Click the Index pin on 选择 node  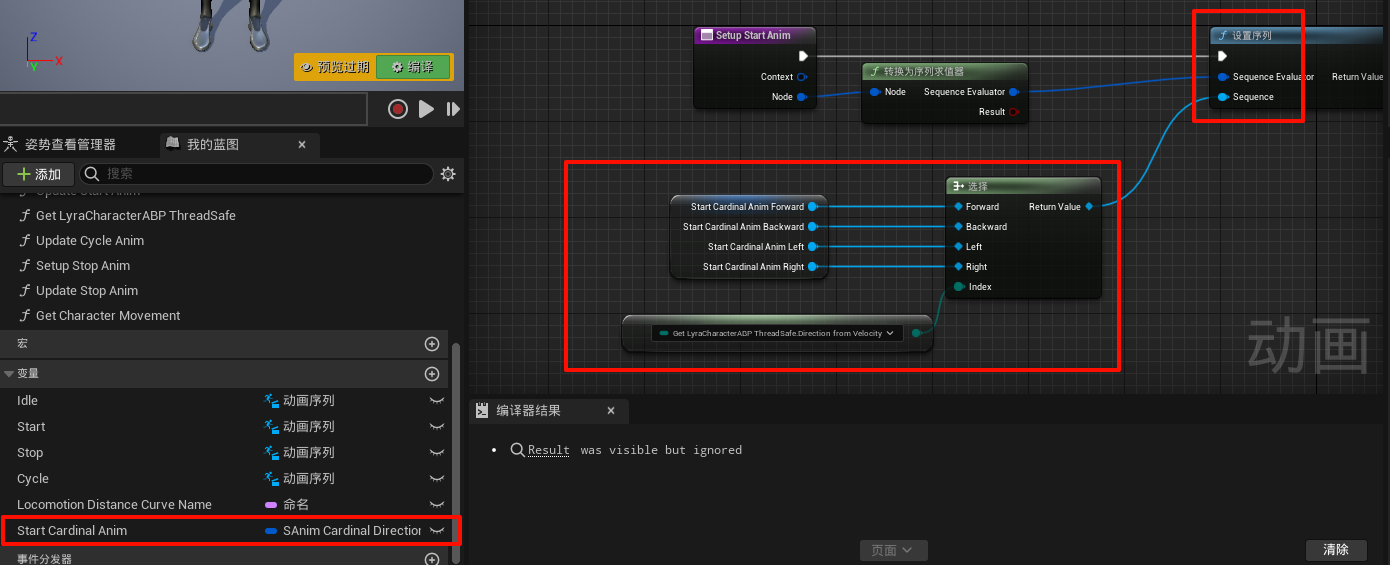tap(958, 287)
